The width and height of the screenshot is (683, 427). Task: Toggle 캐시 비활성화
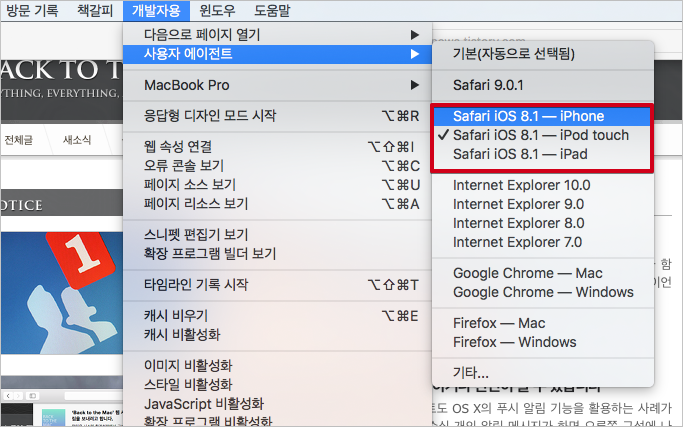point(277,335)
